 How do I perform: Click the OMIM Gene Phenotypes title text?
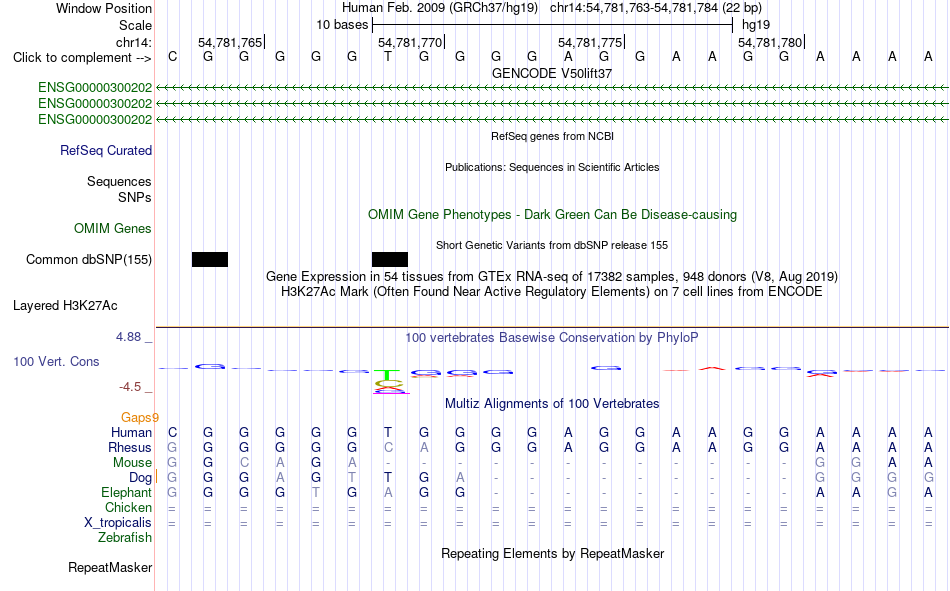[x=552, y=215]
